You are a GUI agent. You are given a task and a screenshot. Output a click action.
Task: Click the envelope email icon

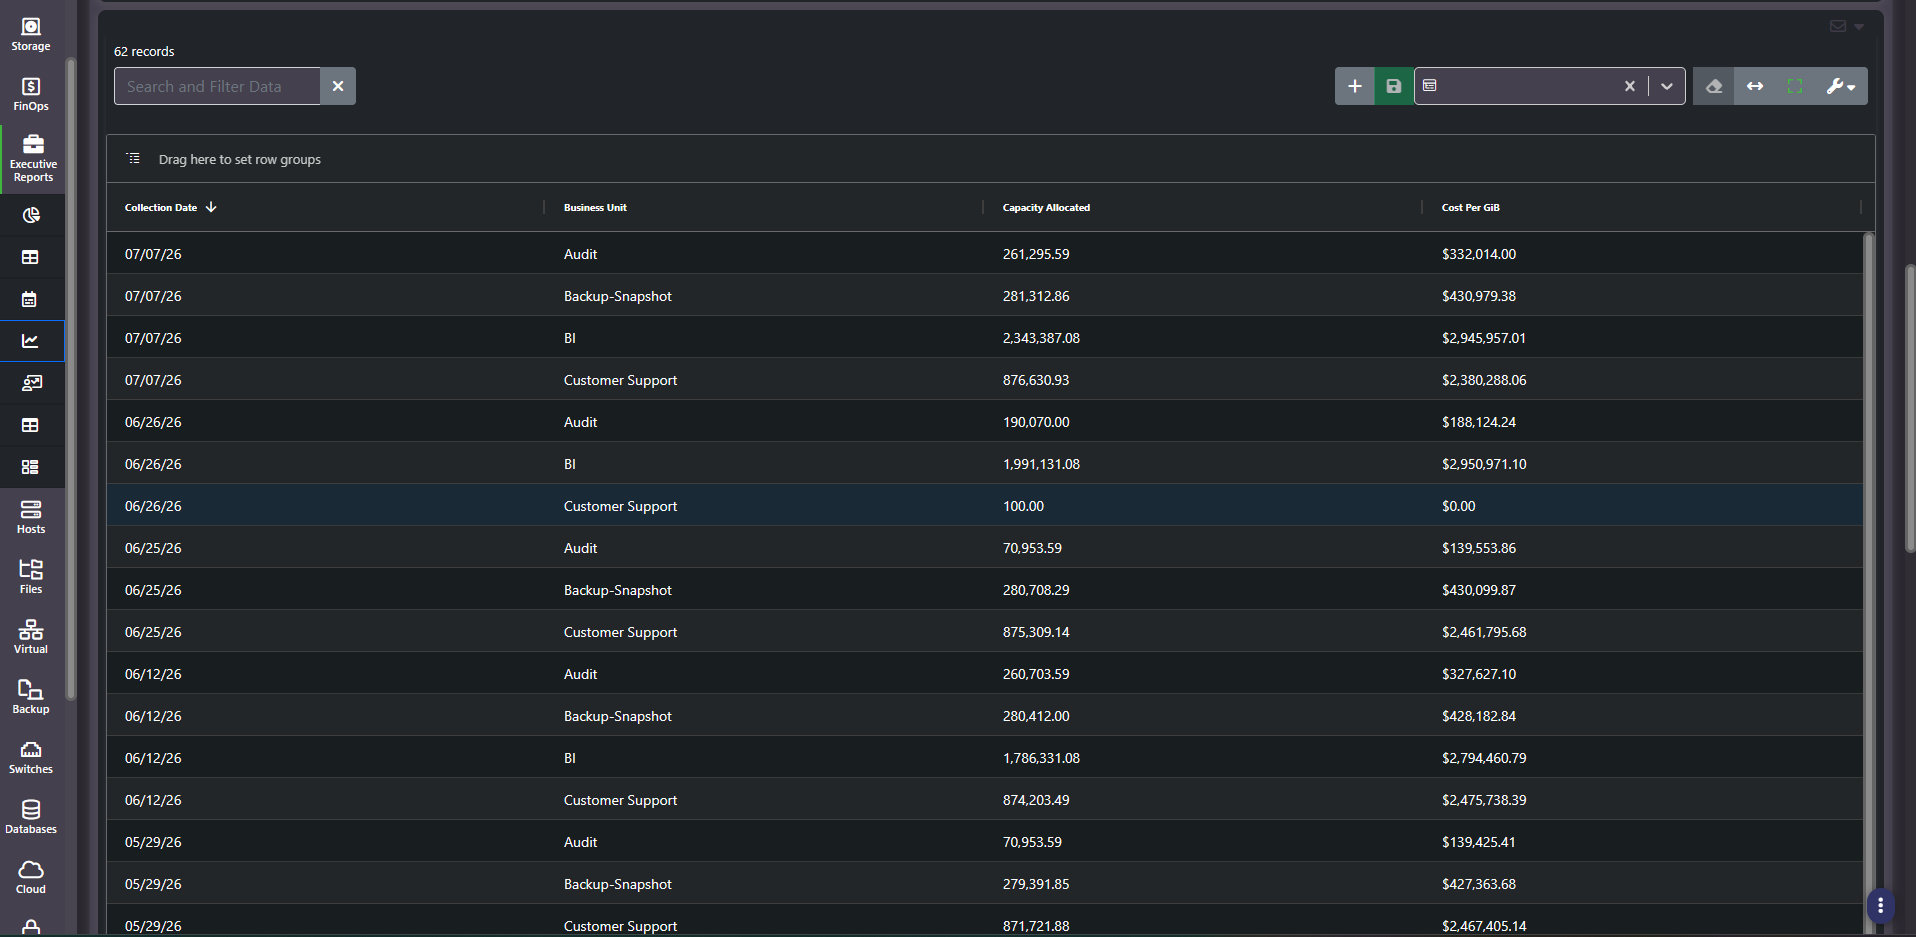(1838, 26)
